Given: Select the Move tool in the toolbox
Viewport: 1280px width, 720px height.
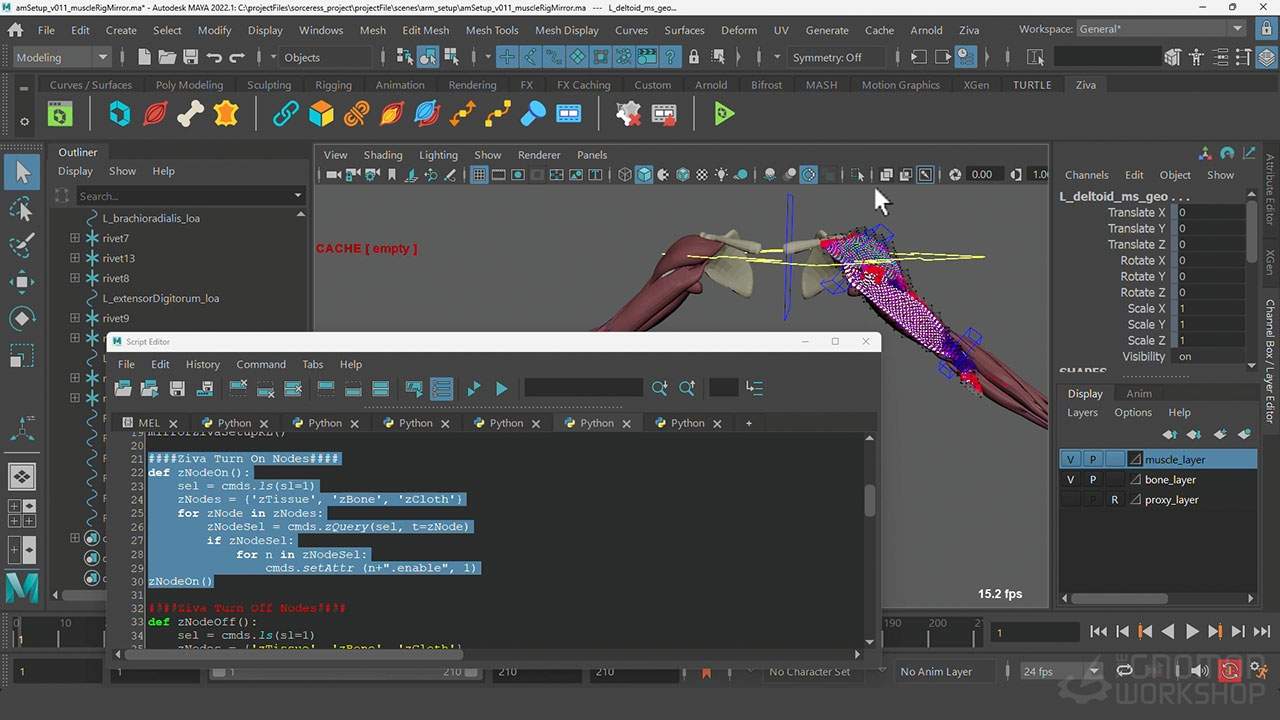Looking at the screenshot, I should tap(22, 281).
